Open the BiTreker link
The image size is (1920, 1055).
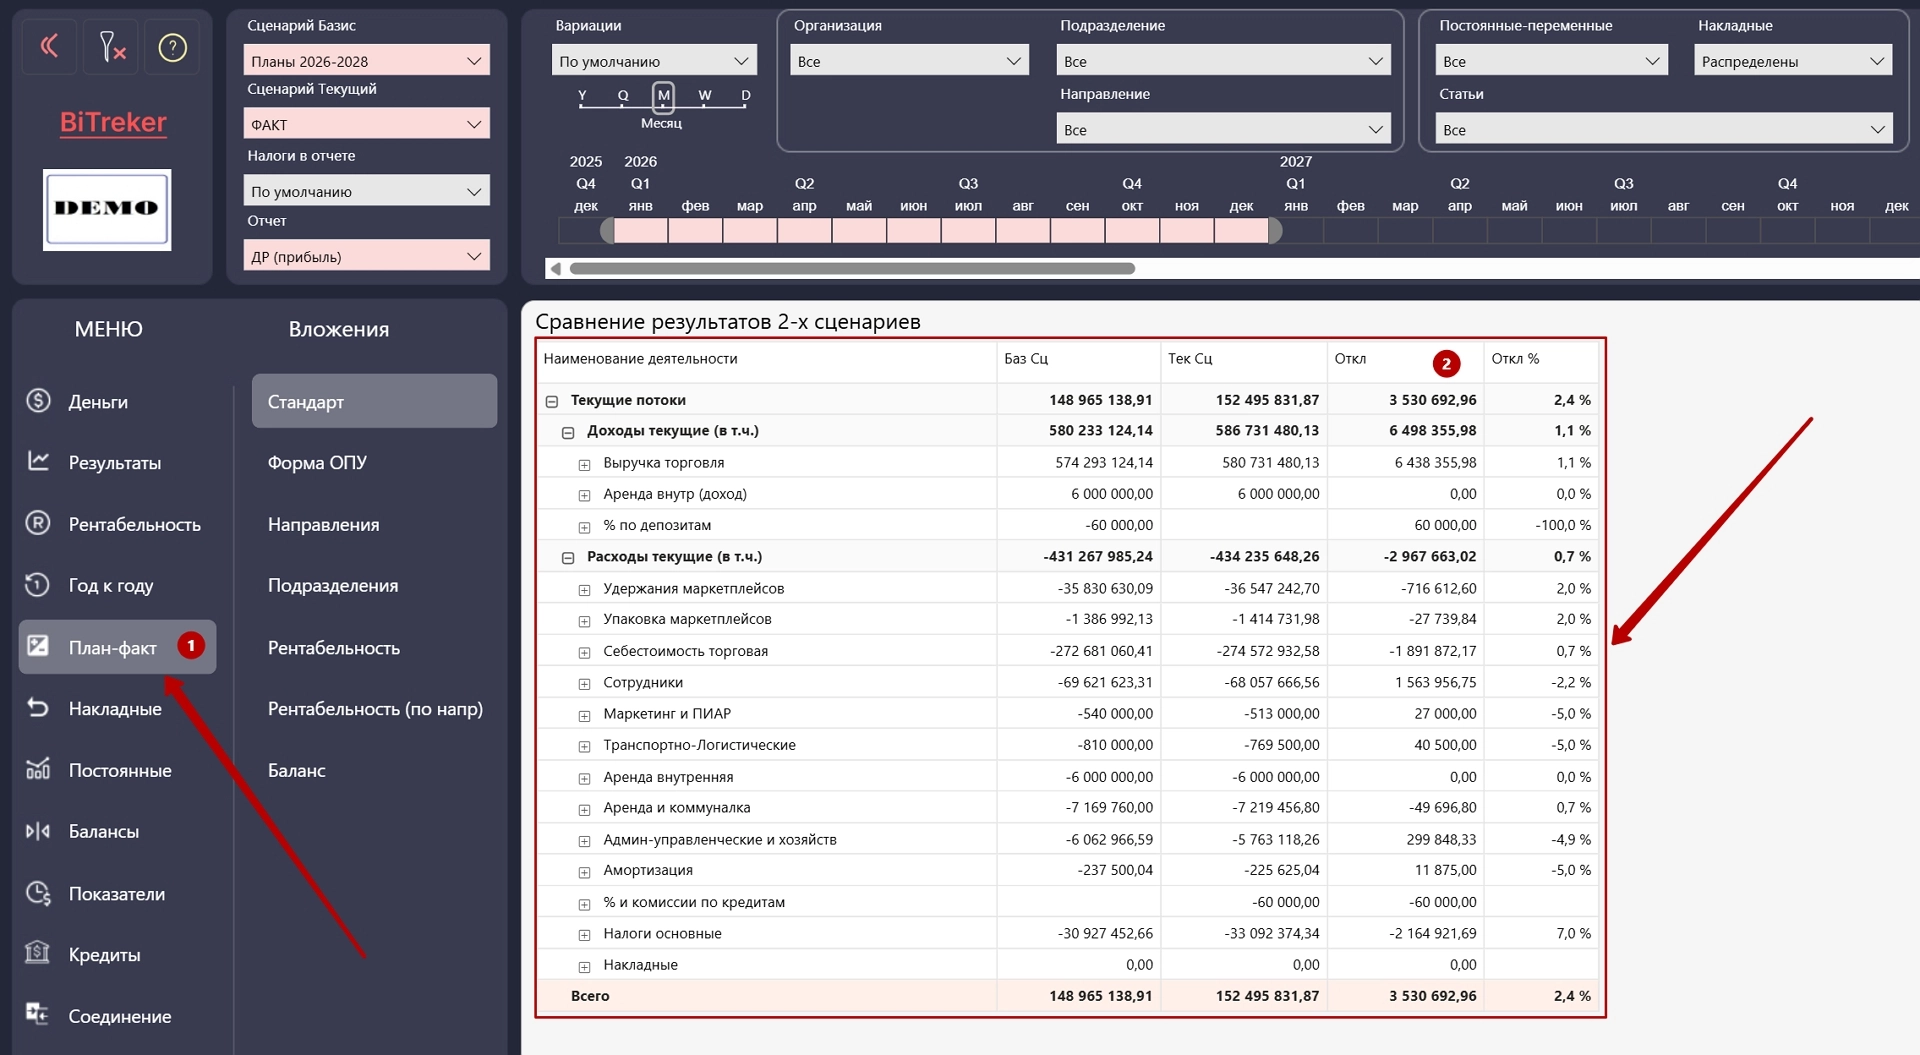pos(113,122)
